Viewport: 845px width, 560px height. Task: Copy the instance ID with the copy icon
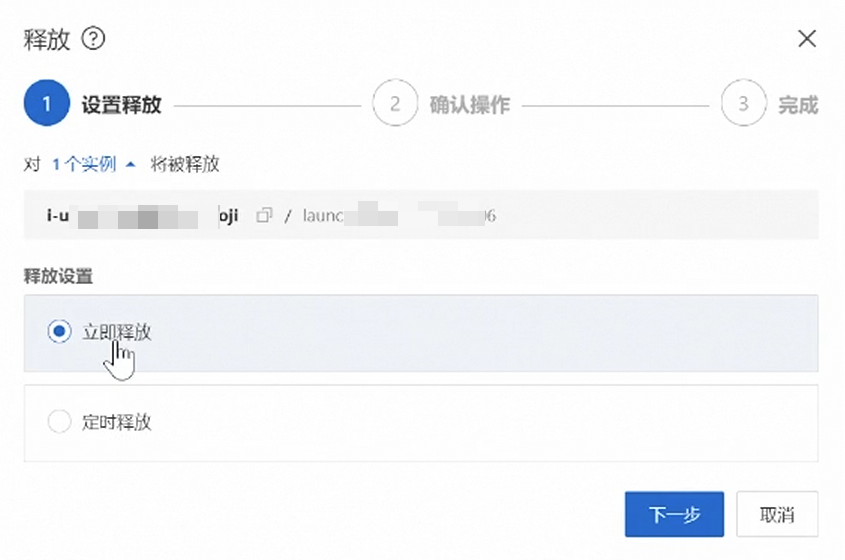264,215
